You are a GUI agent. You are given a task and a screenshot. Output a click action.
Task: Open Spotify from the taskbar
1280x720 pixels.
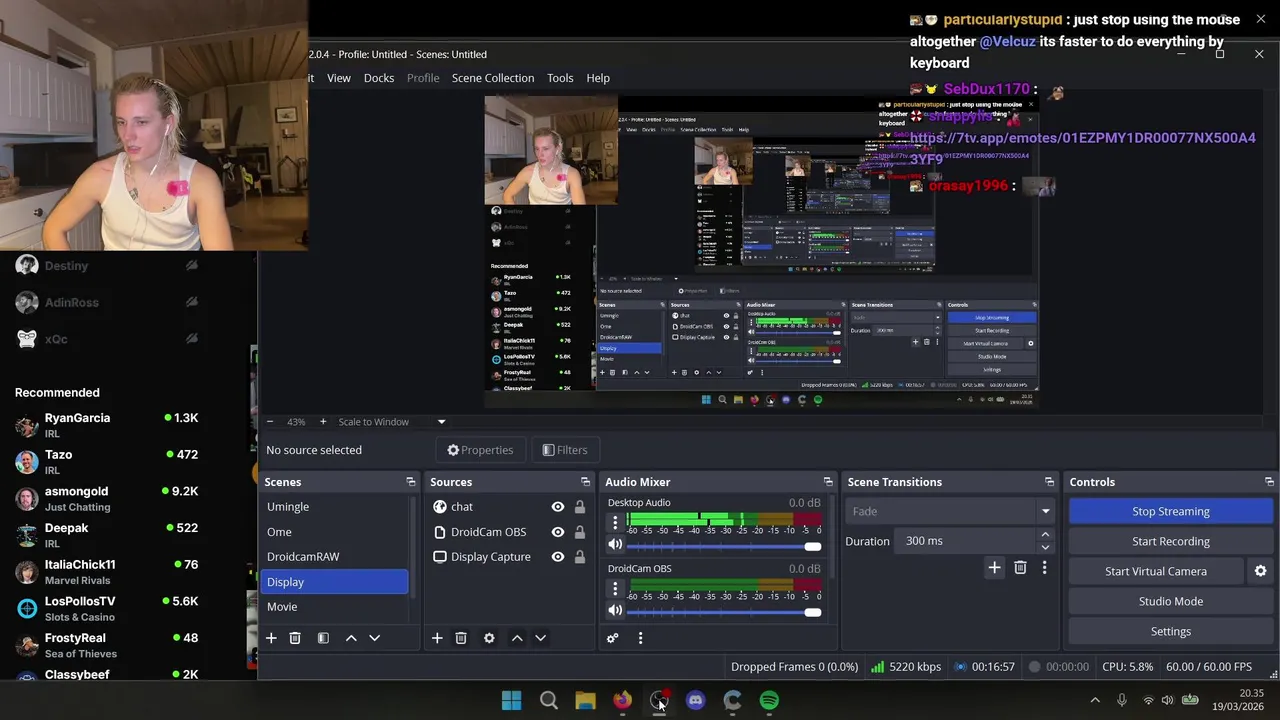tap(769, 701)
